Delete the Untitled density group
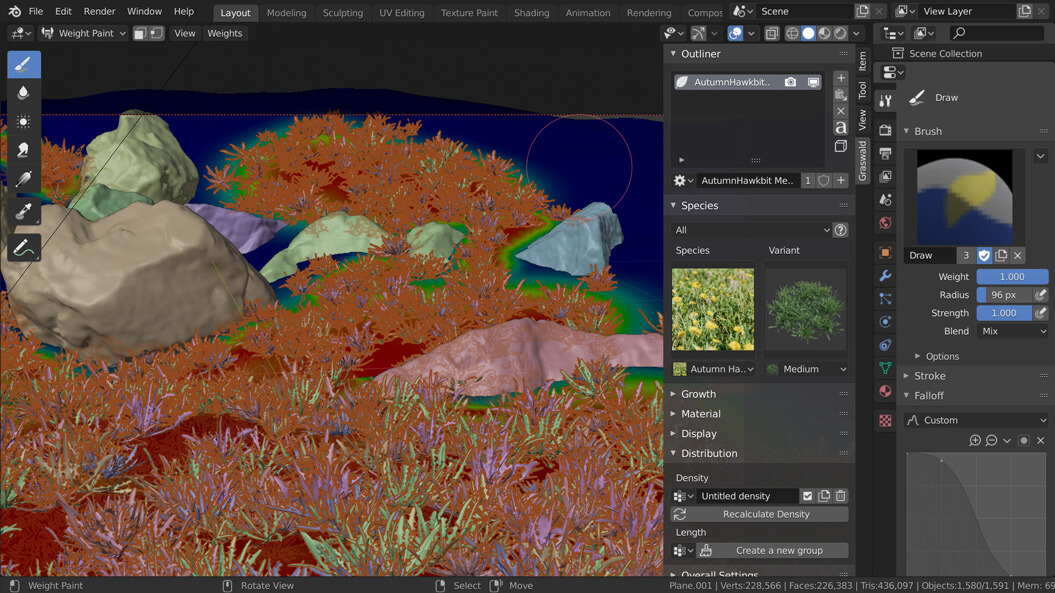The image size is (1055, 593). click(841, 496)
